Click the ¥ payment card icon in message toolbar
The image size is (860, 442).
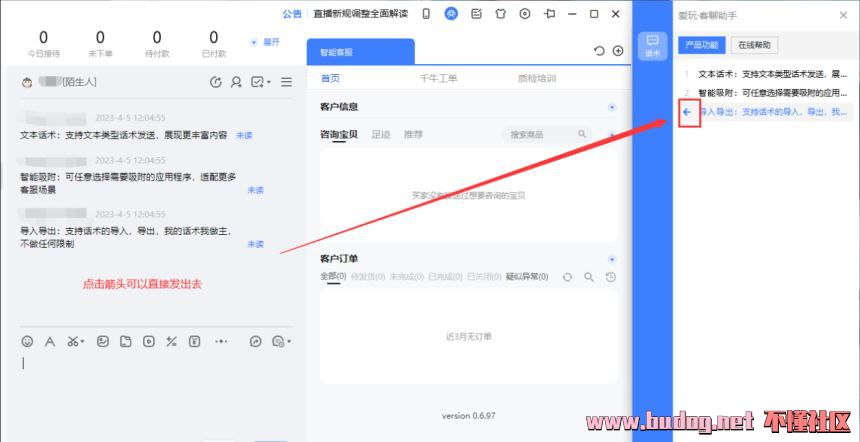pos(195,342)
